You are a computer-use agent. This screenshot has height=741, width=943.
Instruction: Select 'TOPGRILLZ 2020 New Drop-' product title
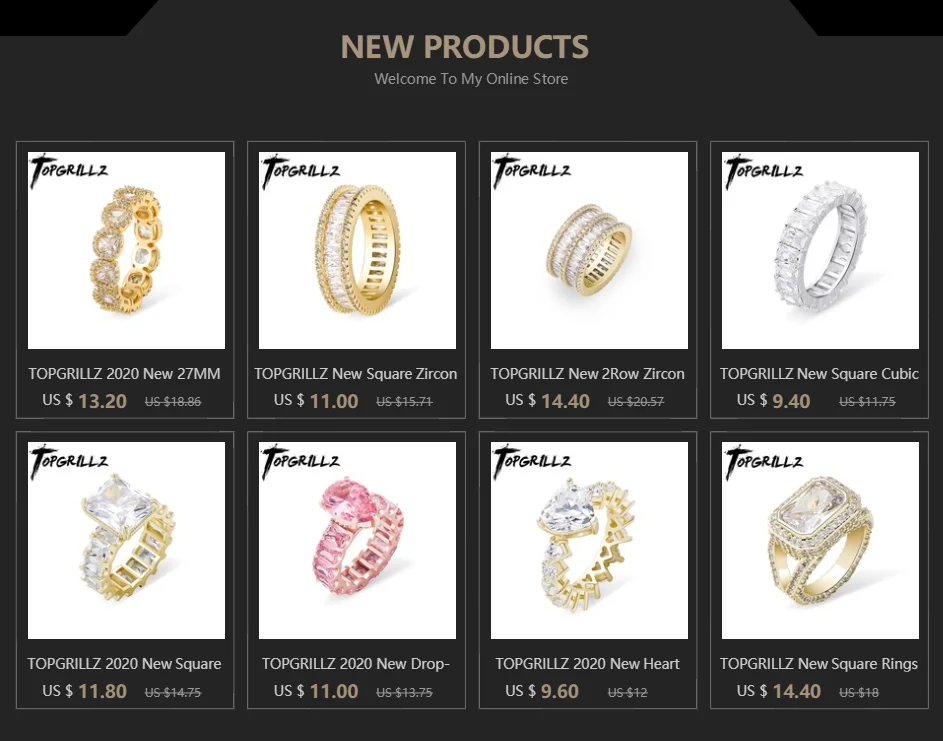click(356, 663)
